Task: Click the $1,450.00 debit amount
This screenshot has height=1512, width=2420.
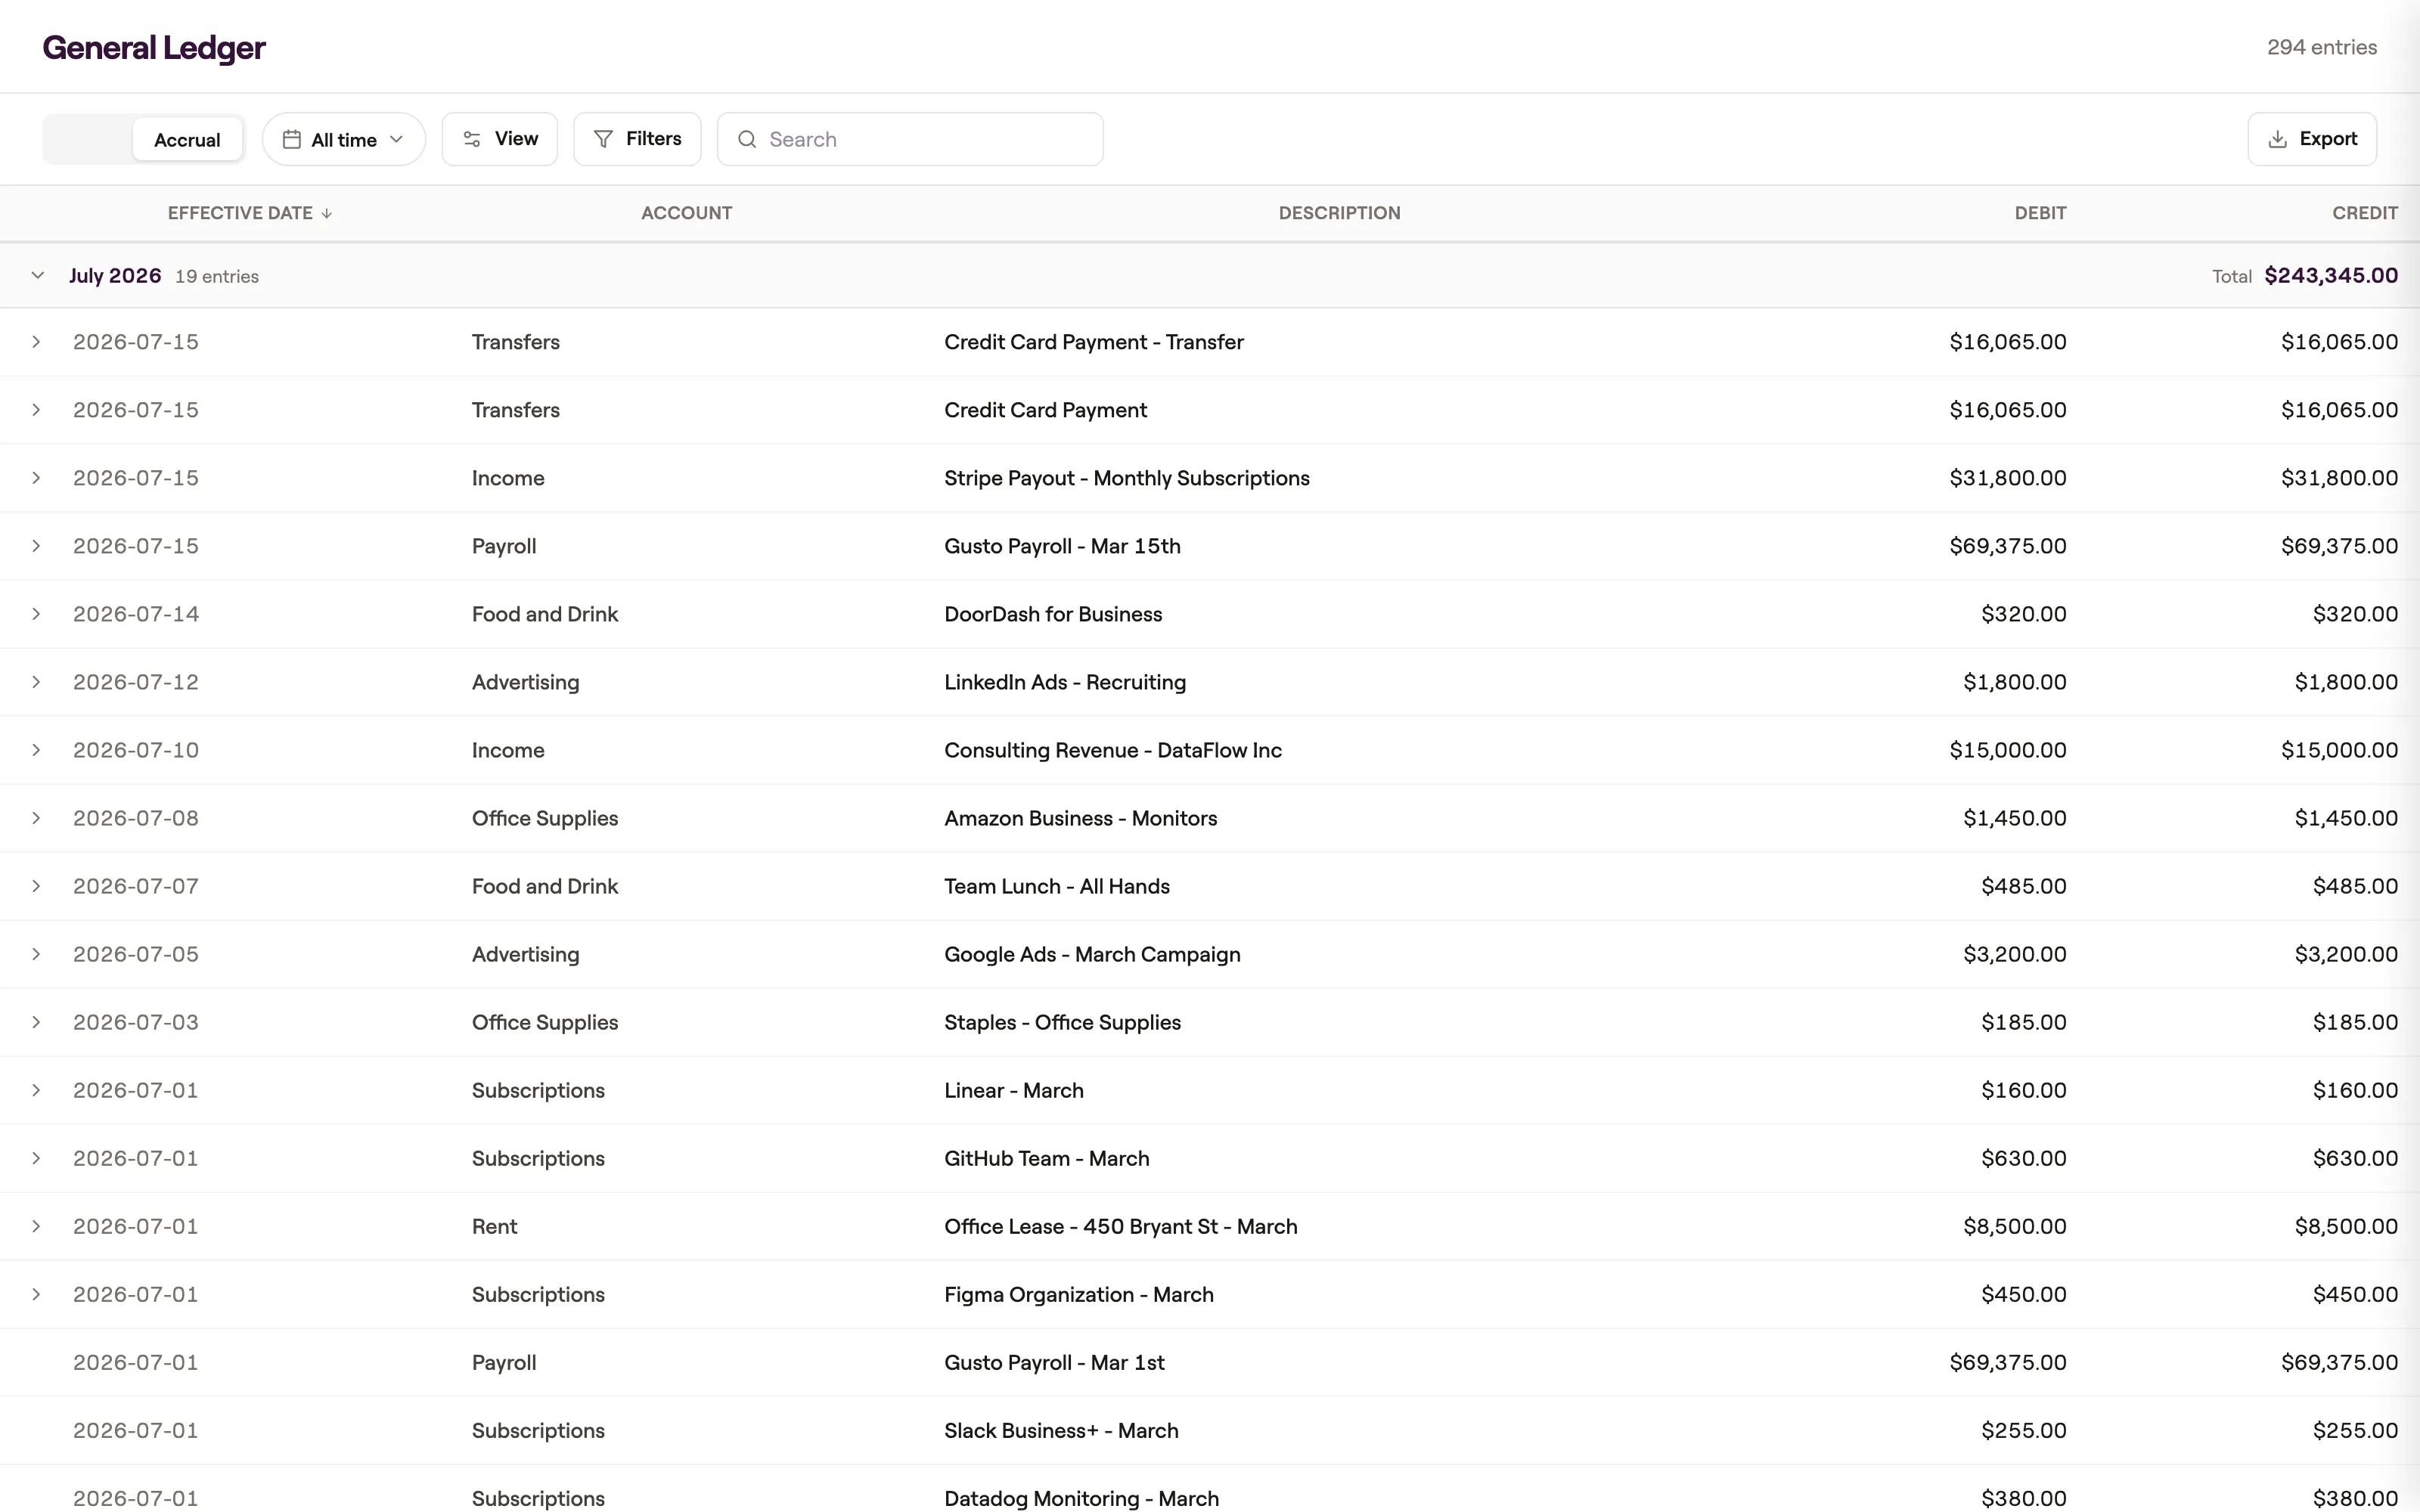Action: click(2015, 818)
